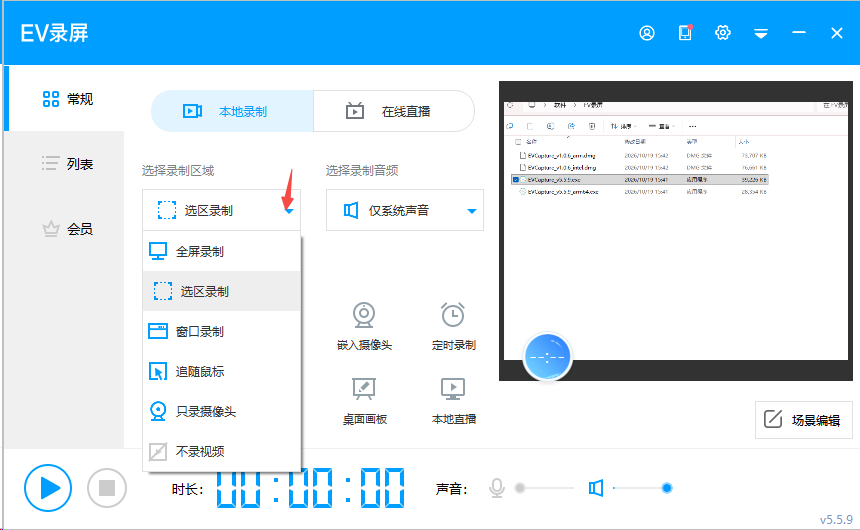Viewport: 860px width, 530px height.
Task: Choose 只录摄像头 from the dropdown list
Action: [x=222, y=411]
